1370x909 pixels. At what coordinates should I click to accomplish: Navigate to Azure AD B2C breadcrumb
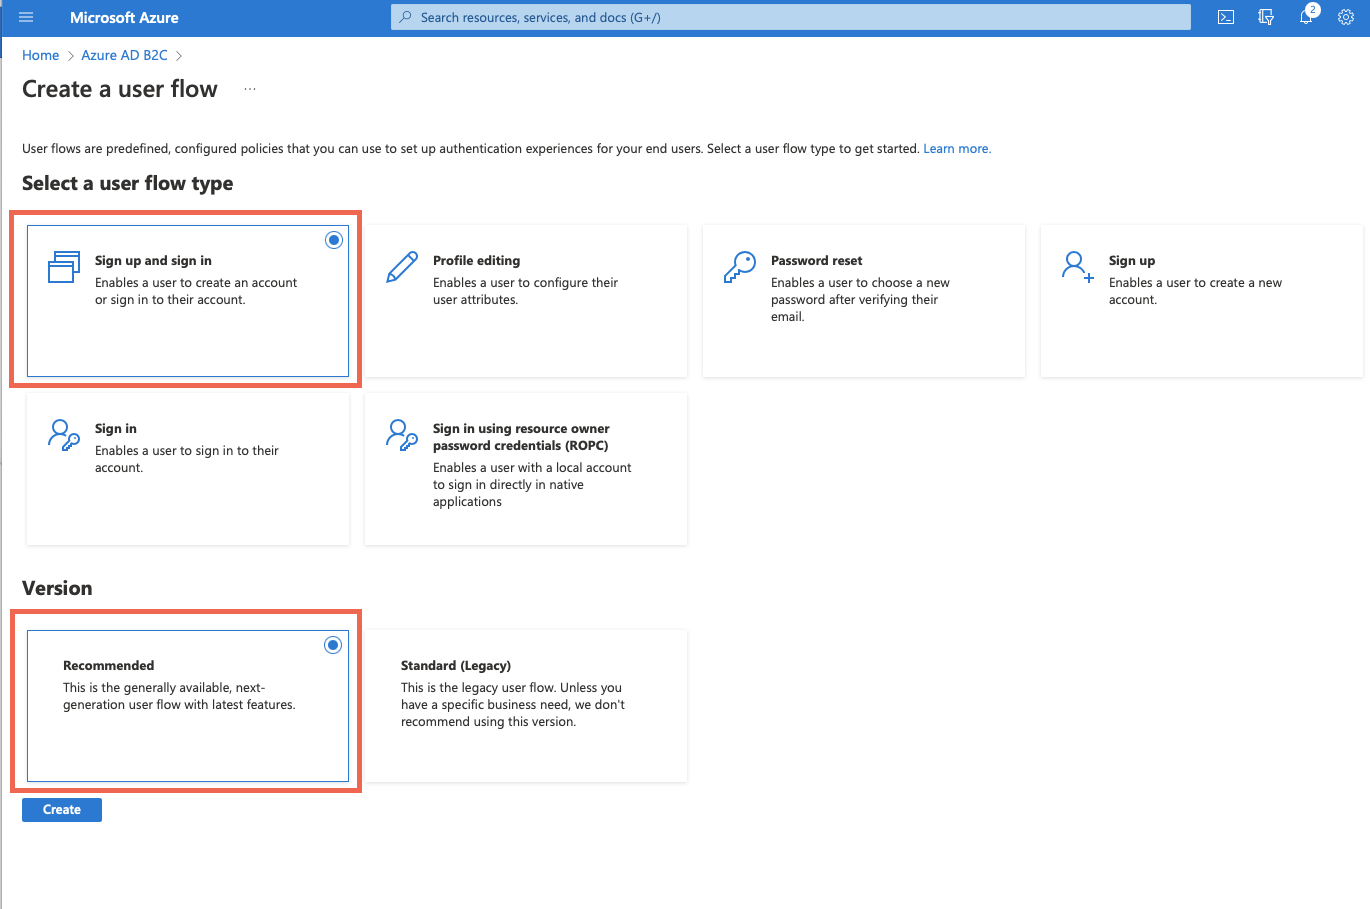click(124, 55)
